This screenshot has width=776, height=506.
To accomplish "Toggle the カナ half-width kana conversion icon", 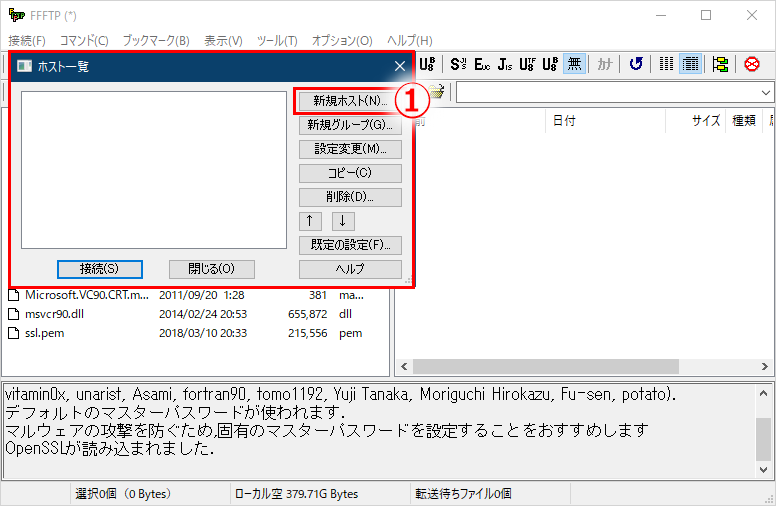I will coord(605,64).
